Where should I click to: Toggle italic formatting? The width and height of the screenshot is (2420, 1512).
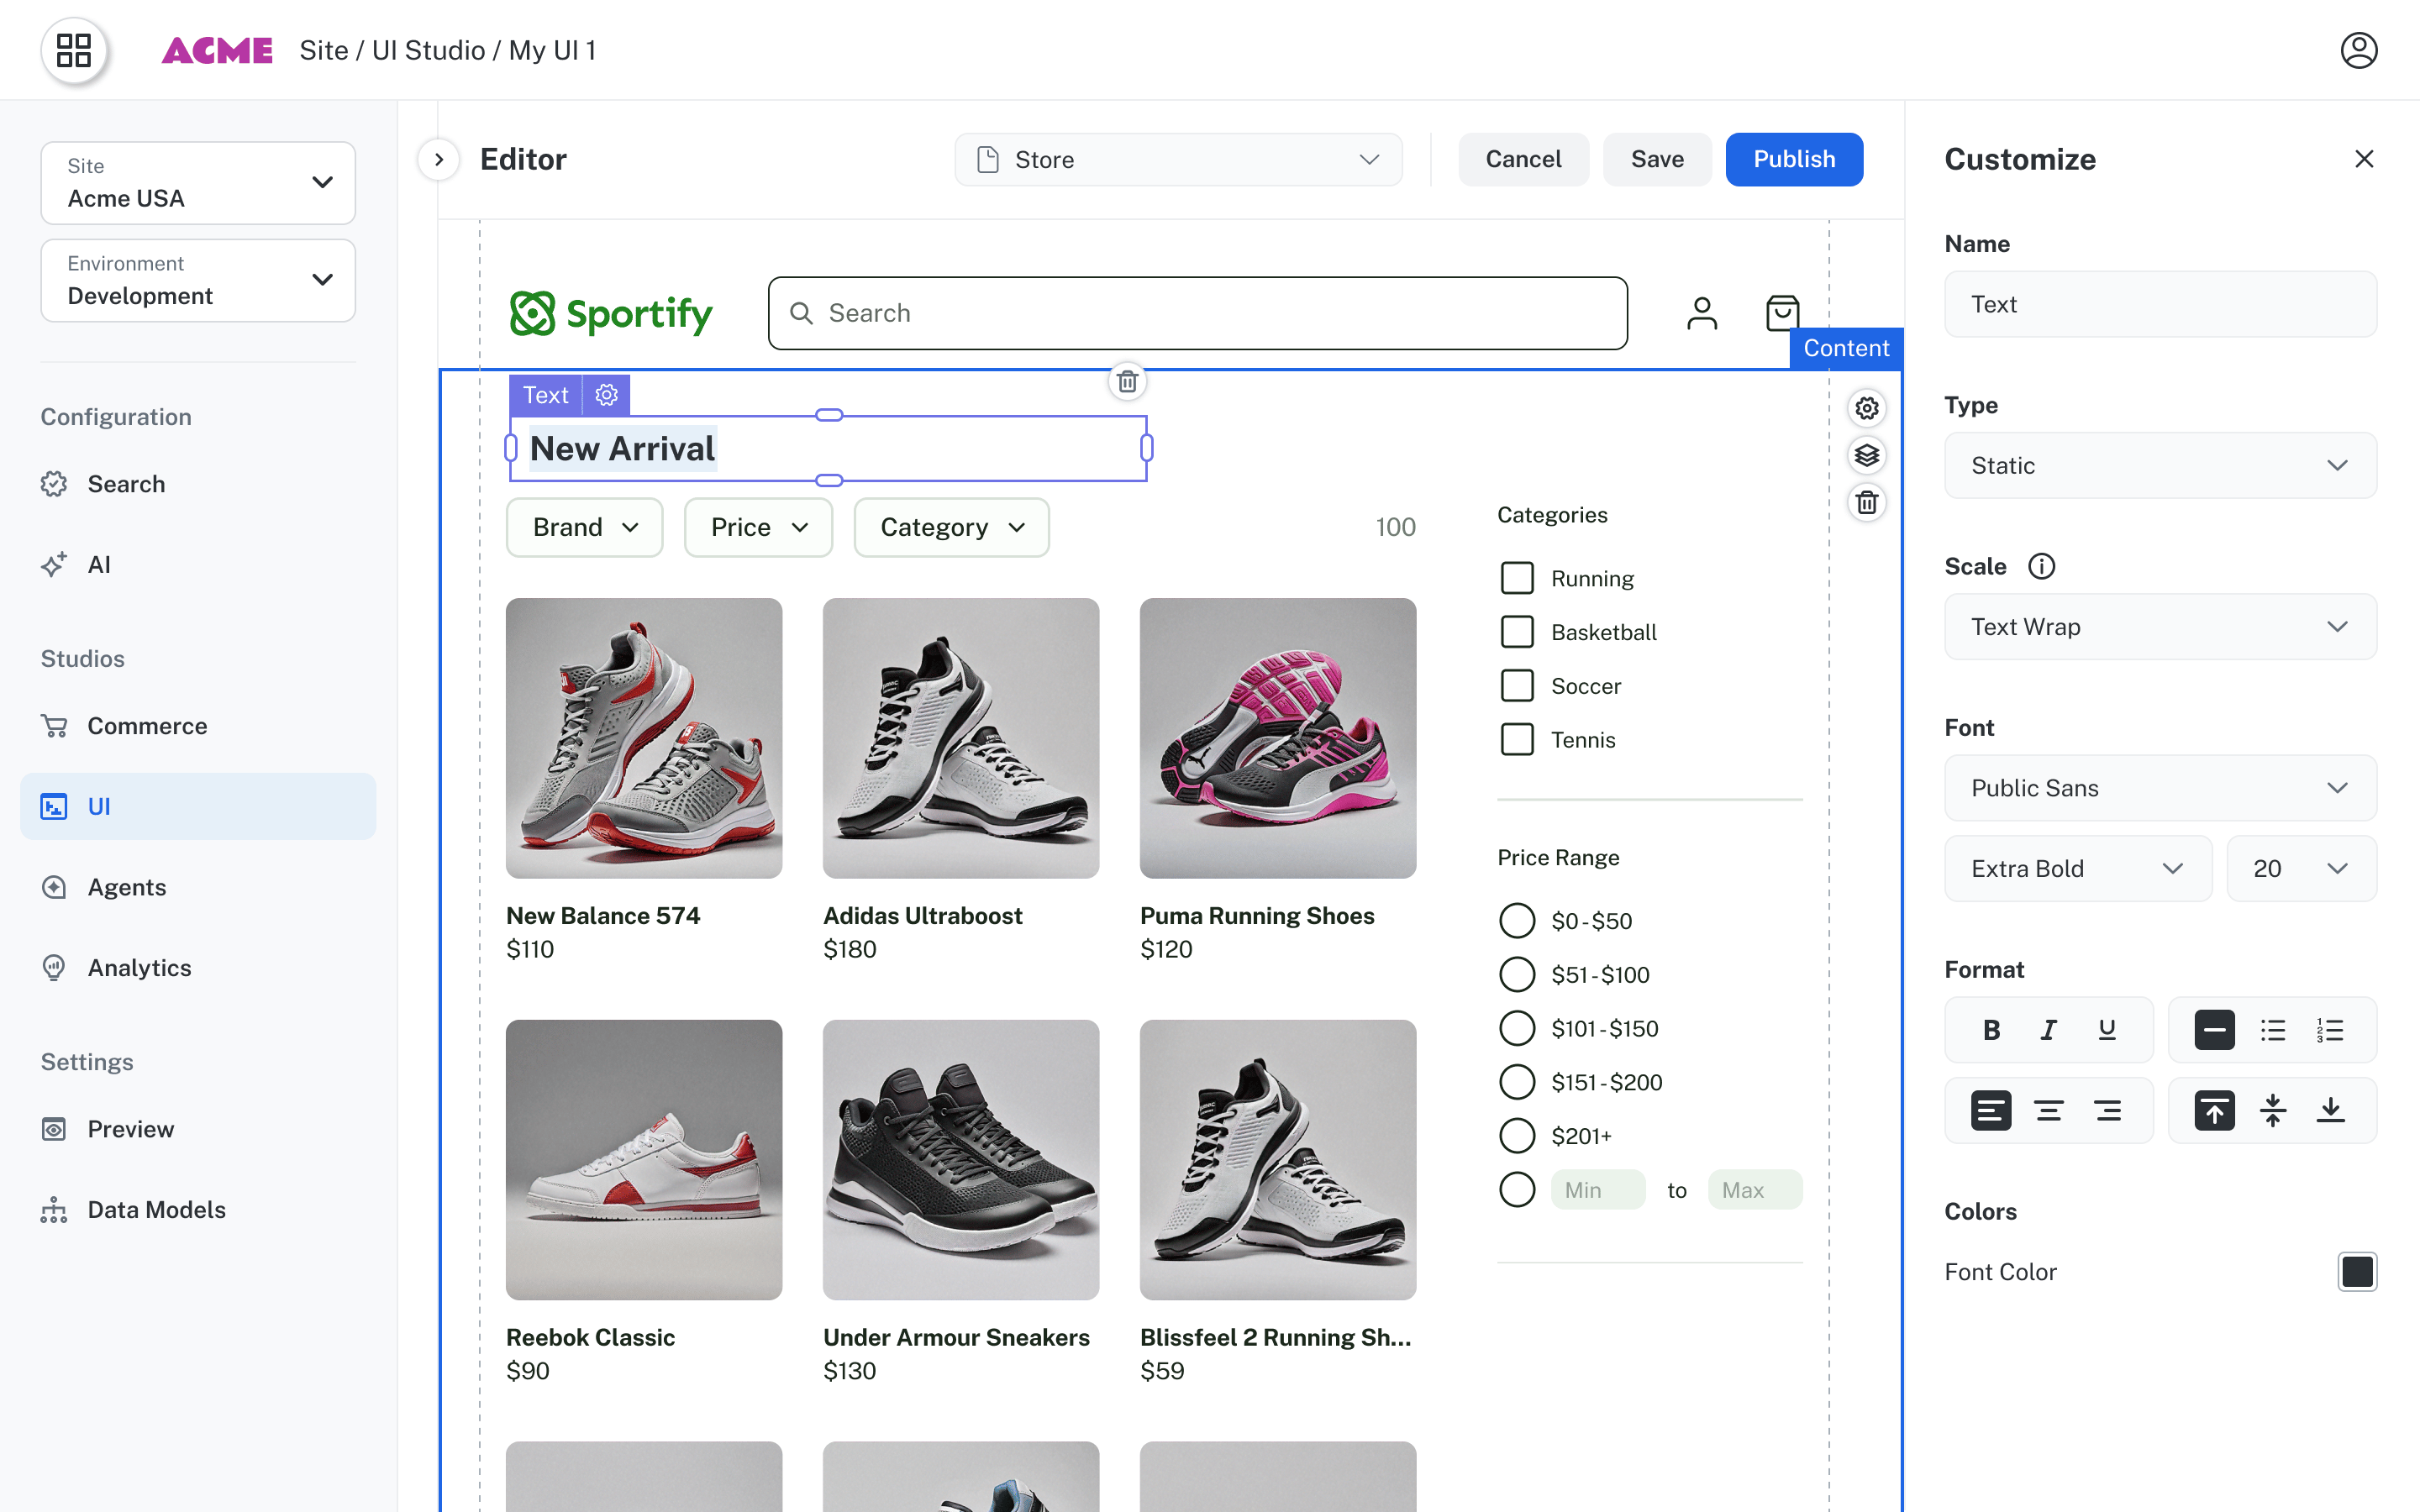tap(2048, 1029)
